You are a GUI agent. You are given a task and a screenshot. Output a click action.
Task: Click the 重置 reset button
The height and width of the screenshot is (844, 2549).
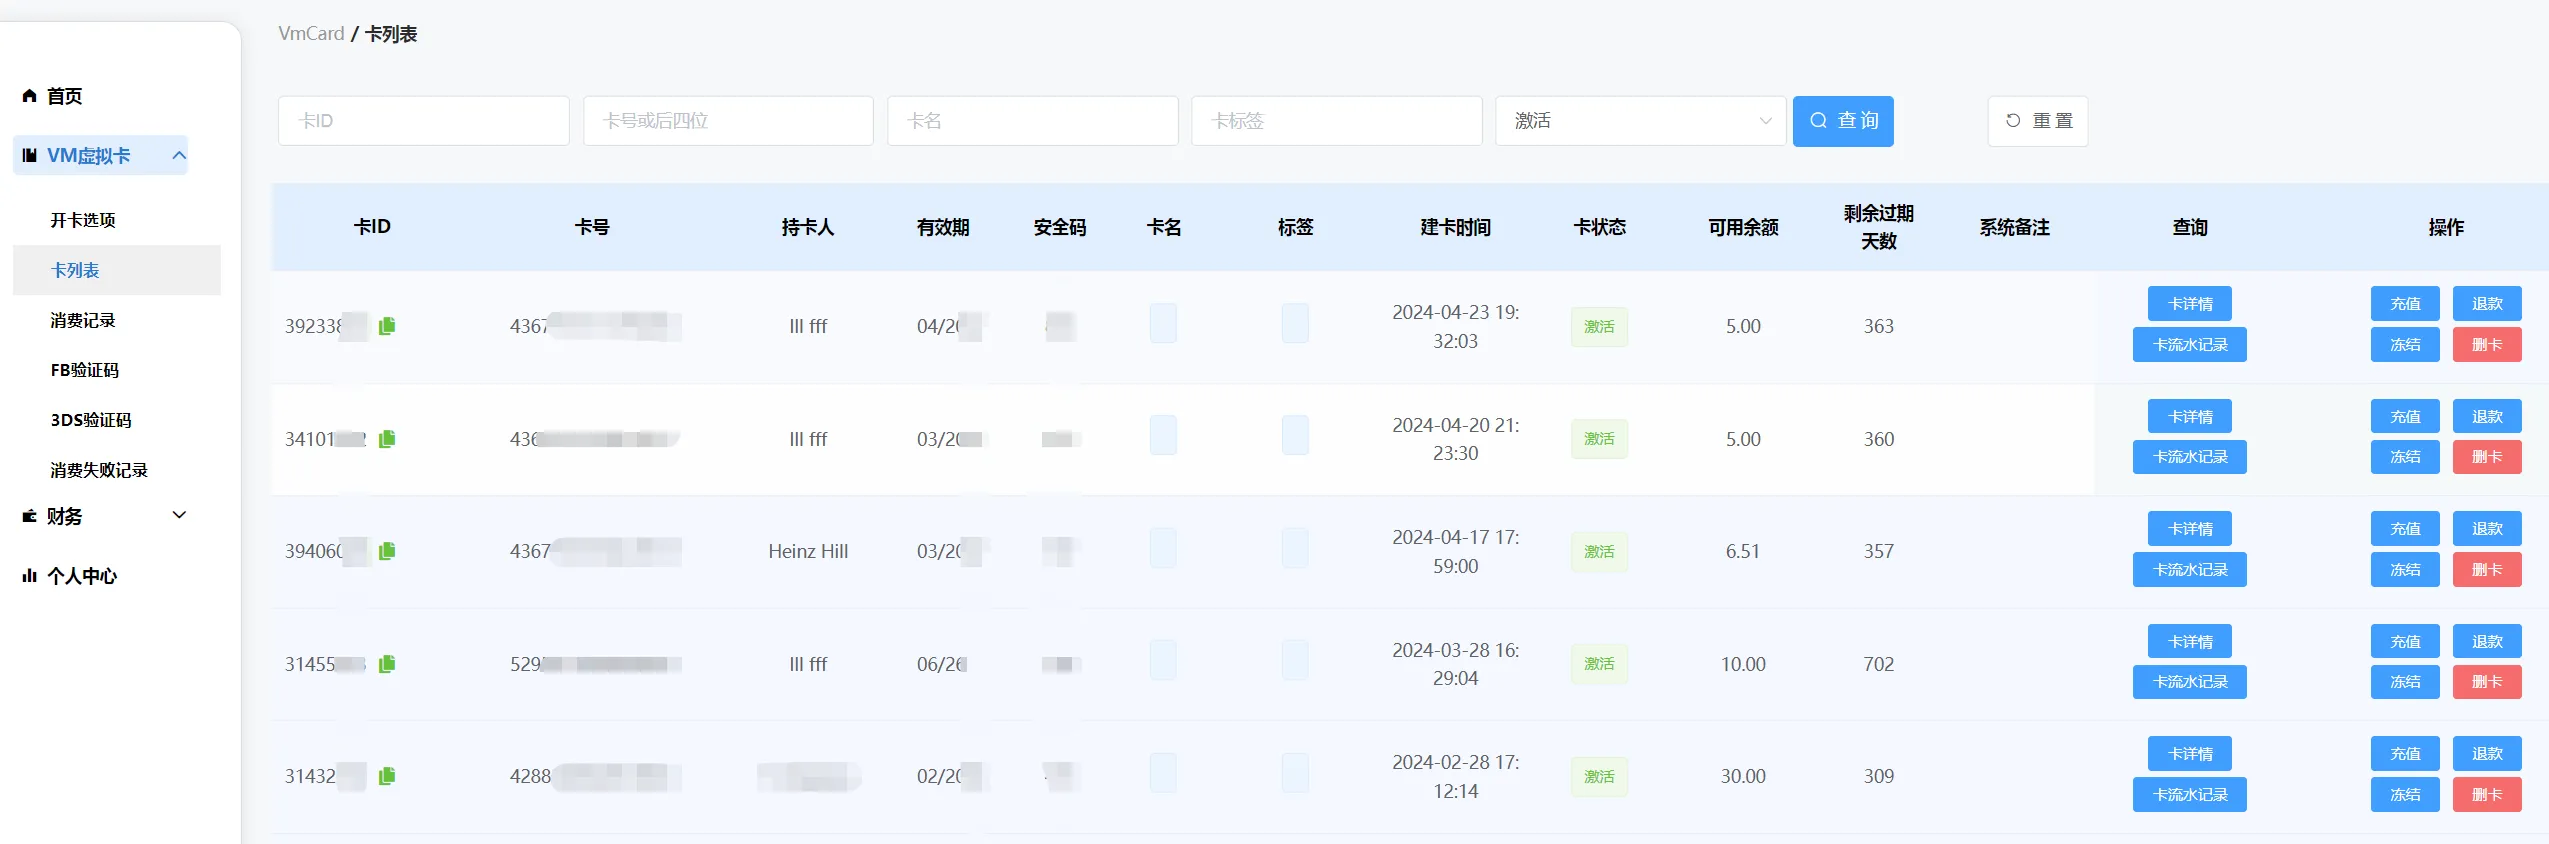pyautogui.click(x=2037, y=121)
